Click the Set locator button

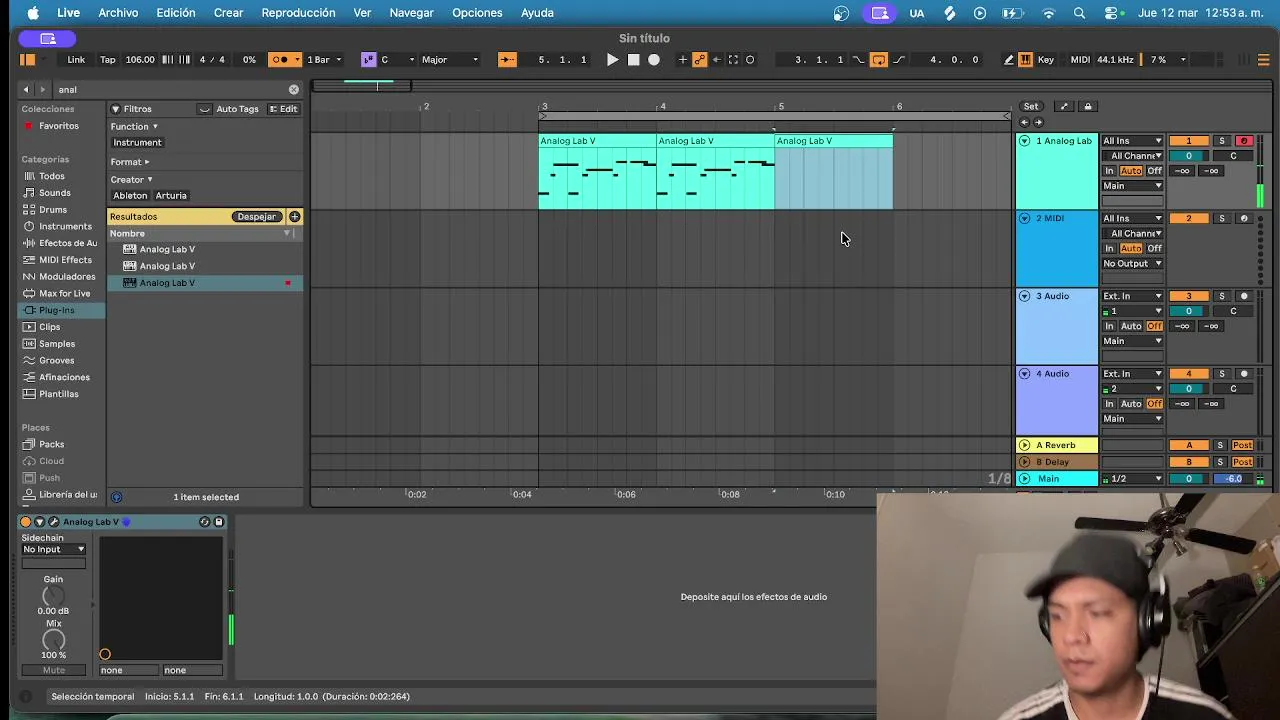tap(1030, 107)
